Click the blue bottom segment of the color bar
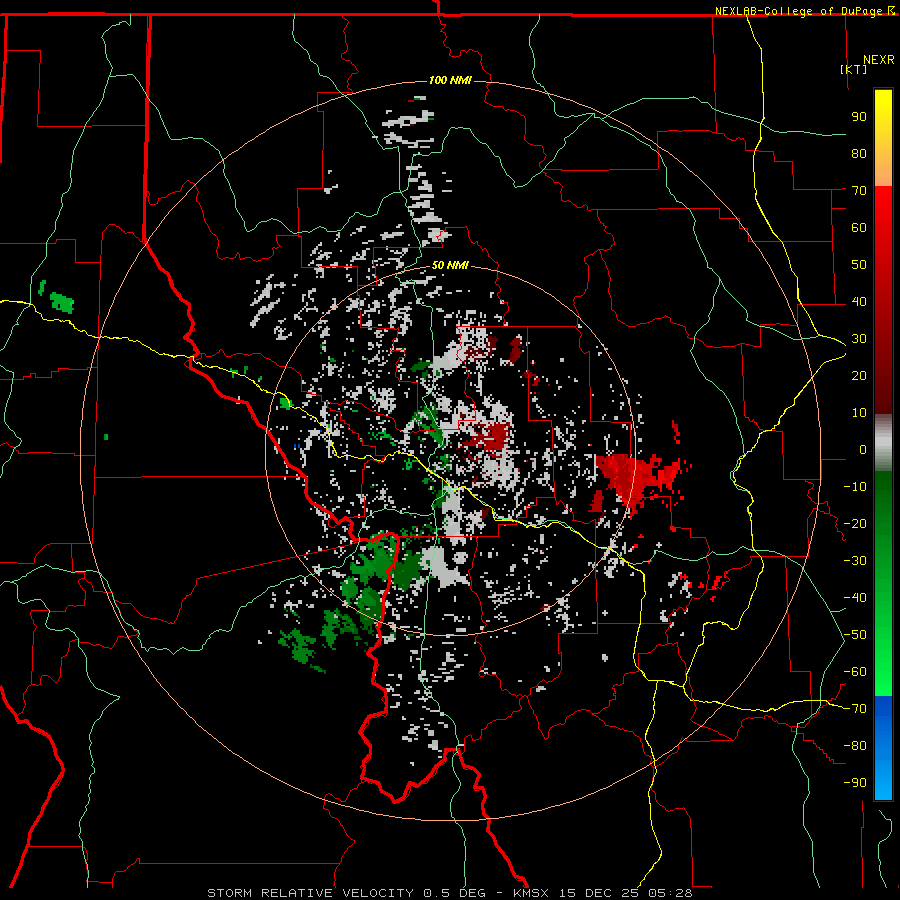 [883, 748]
